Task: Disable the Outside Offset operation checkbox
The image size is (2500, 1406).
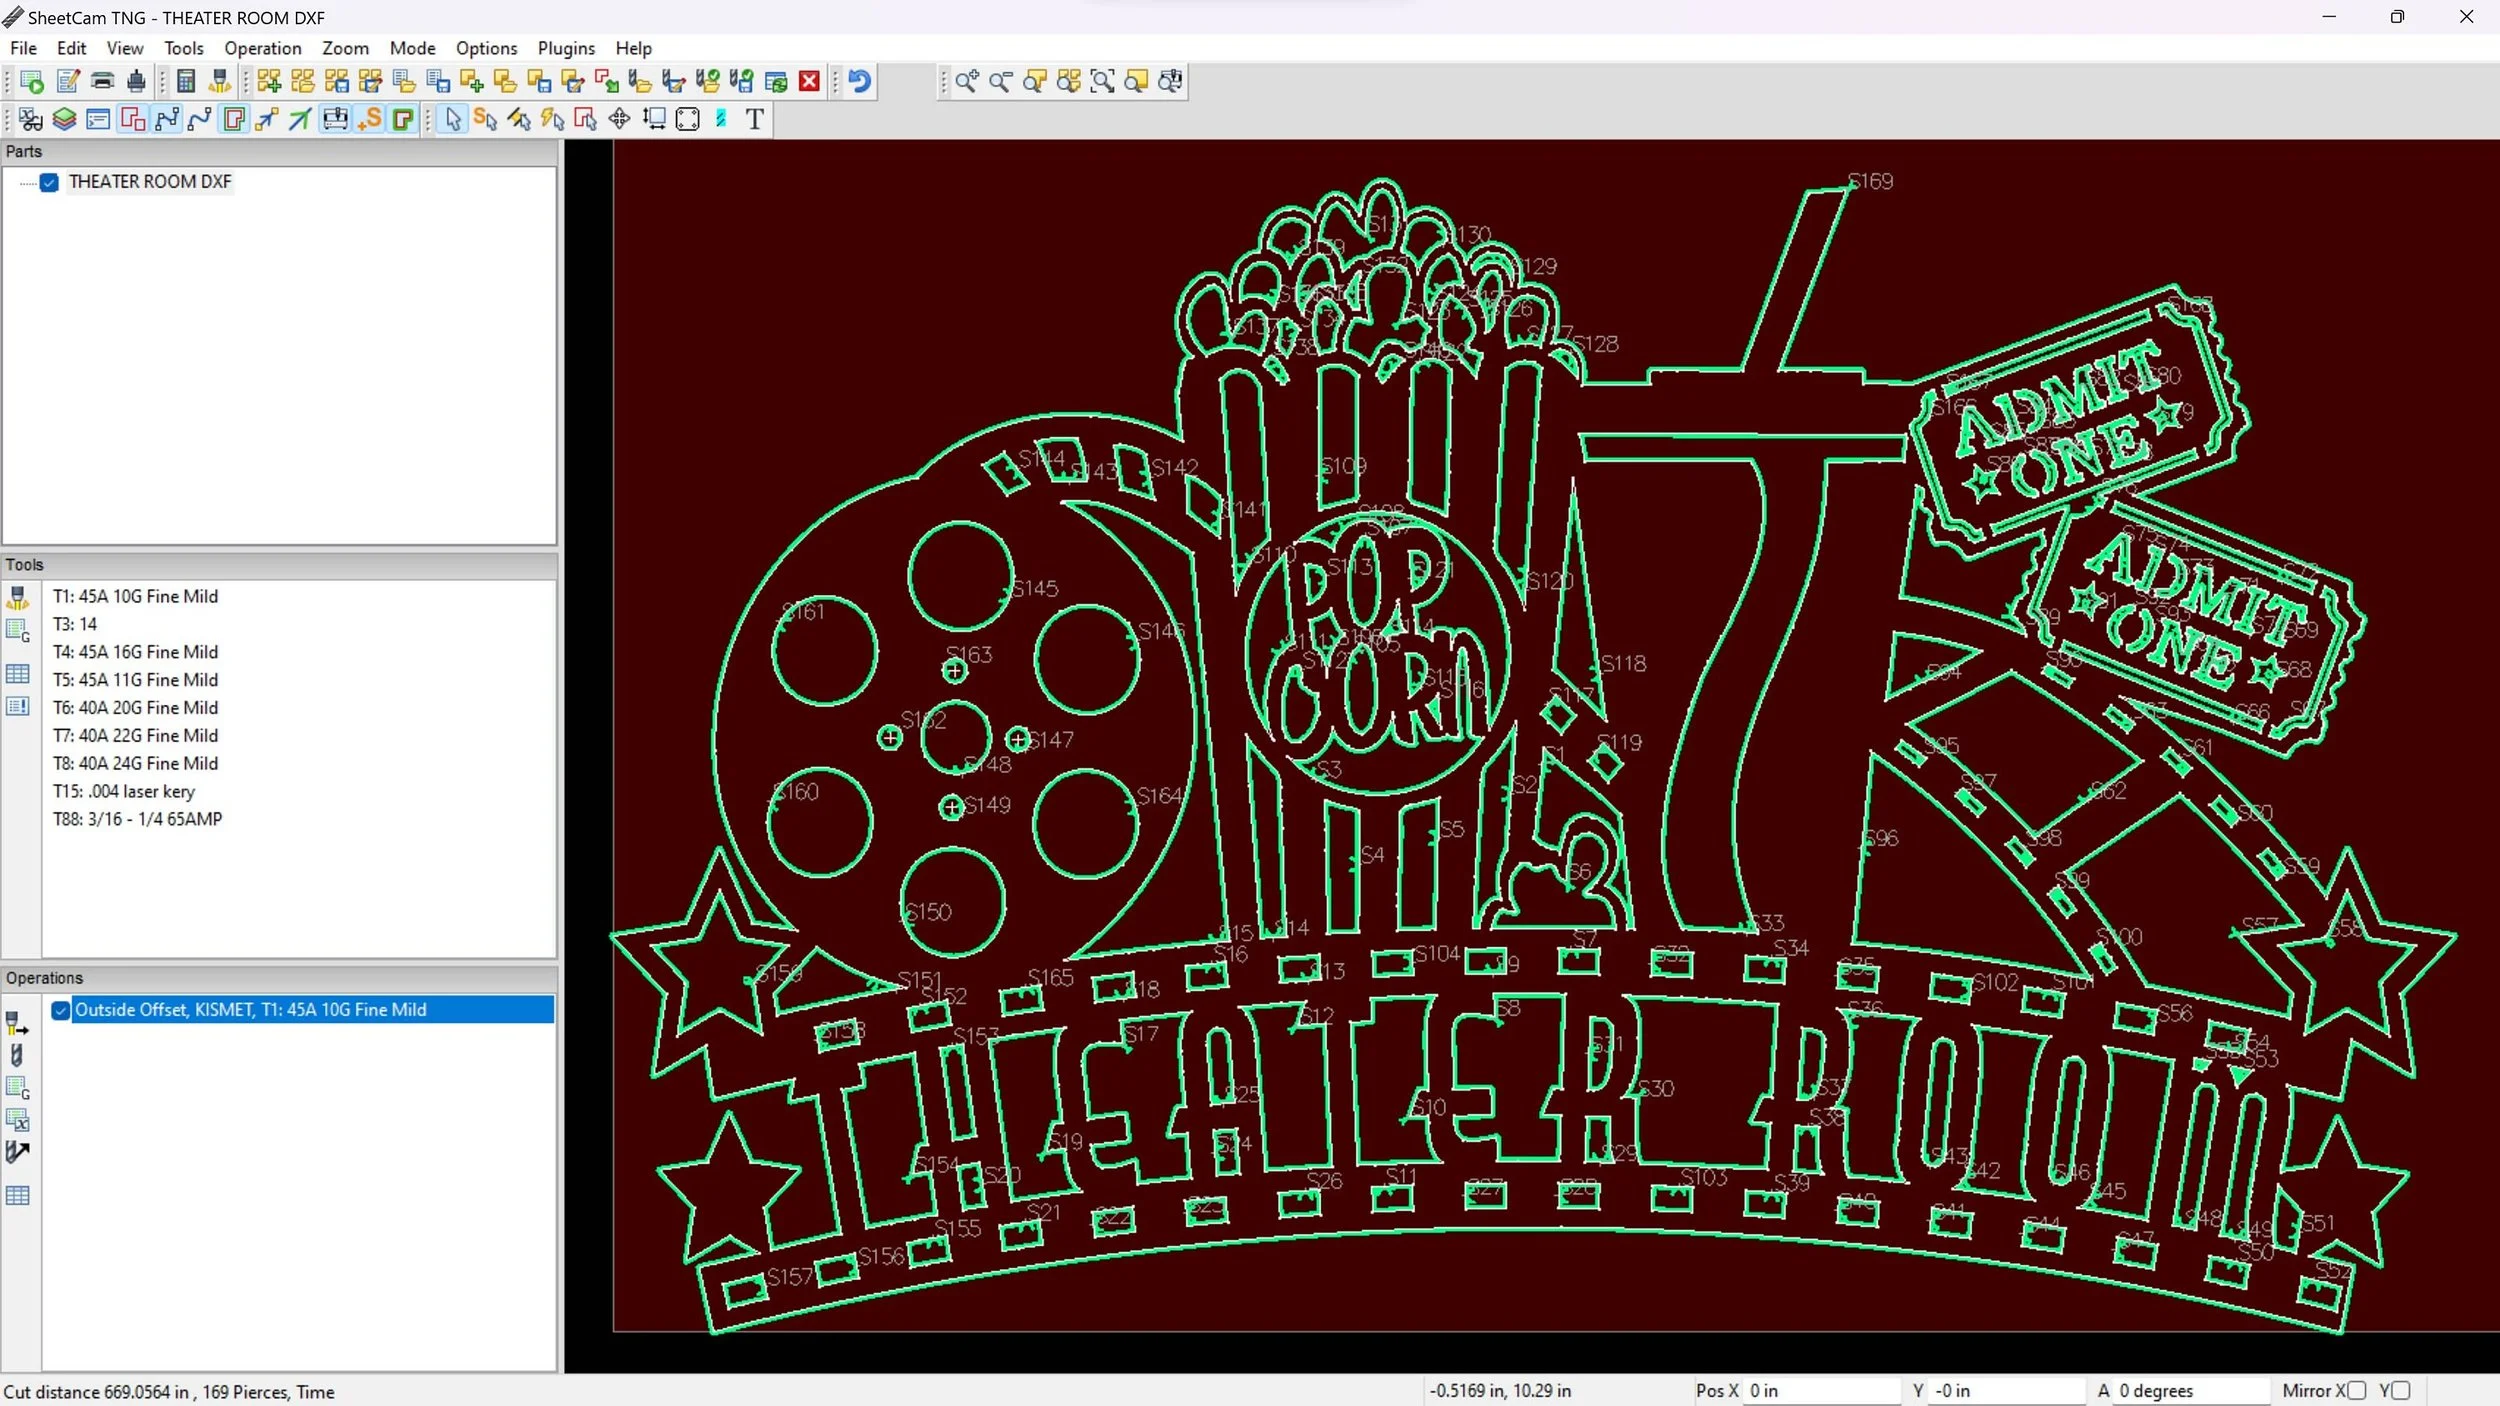Action: click(61, 1010)
